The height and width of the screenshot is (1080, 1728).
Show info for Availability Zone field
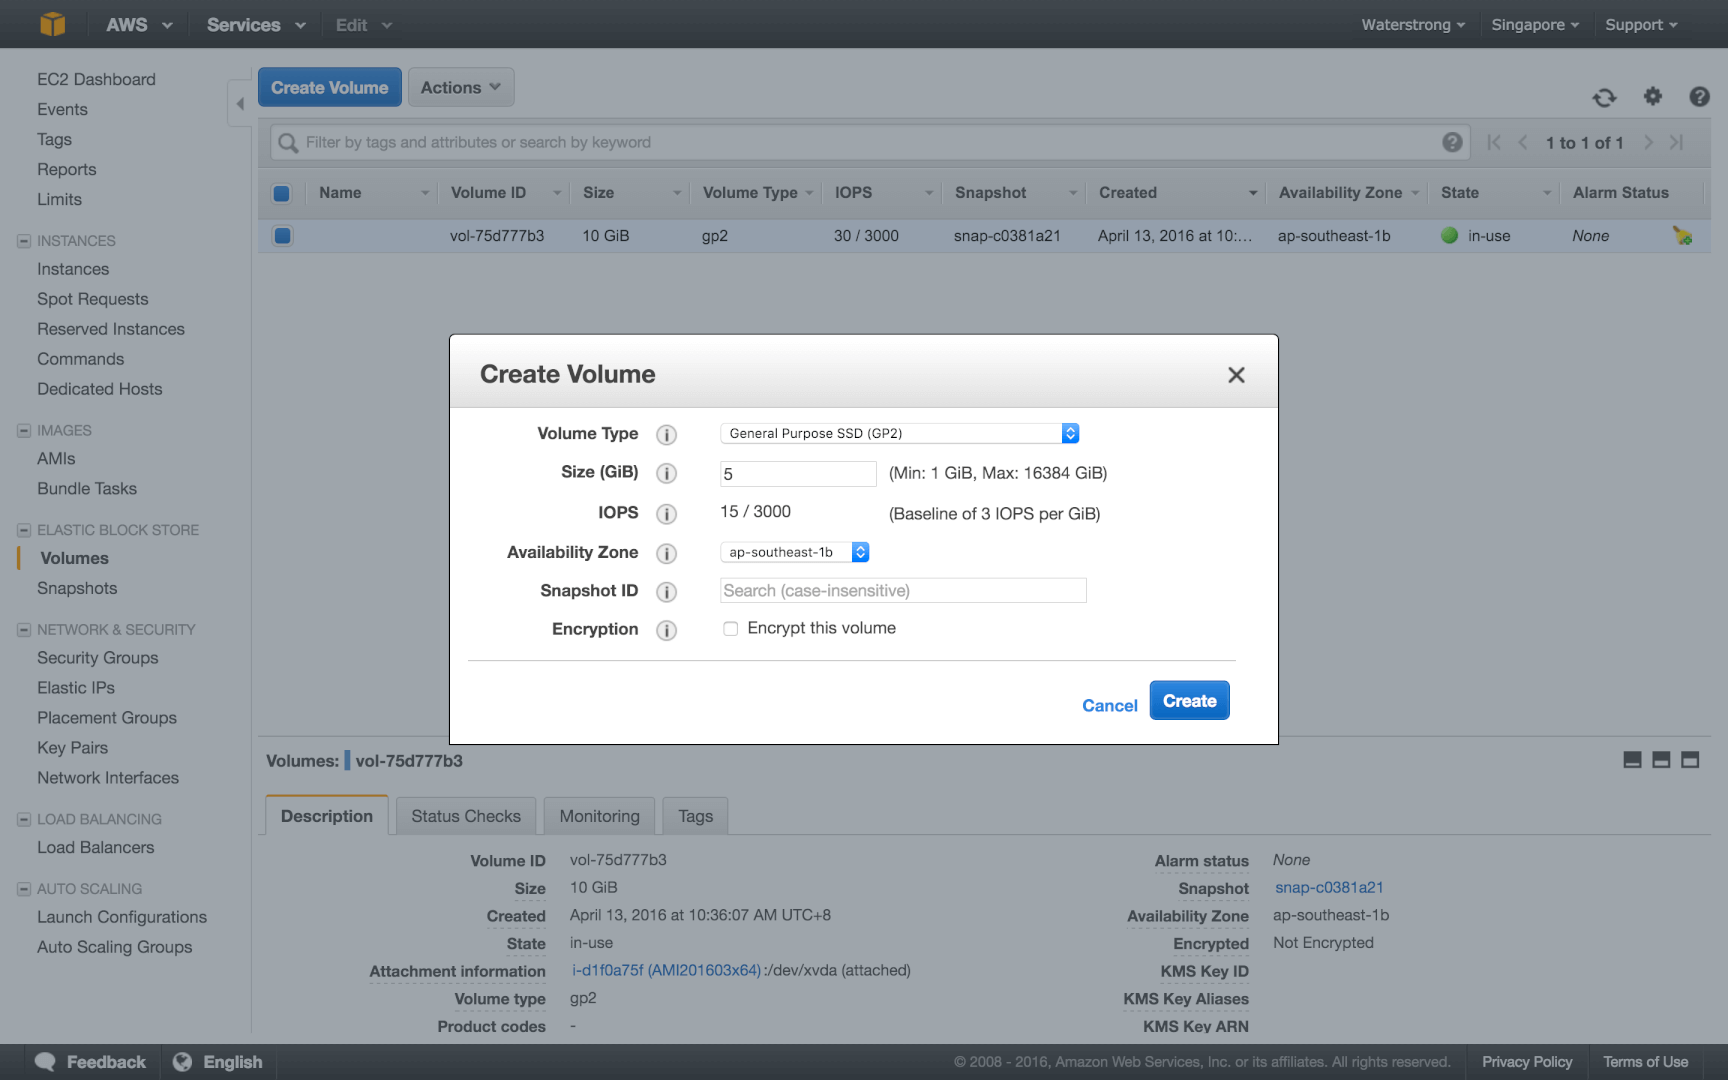pos(666,554)
